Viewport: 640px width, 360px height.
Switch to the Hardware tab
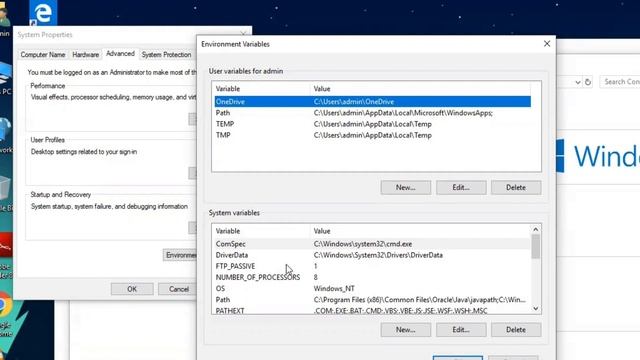[x=85, y=55]
